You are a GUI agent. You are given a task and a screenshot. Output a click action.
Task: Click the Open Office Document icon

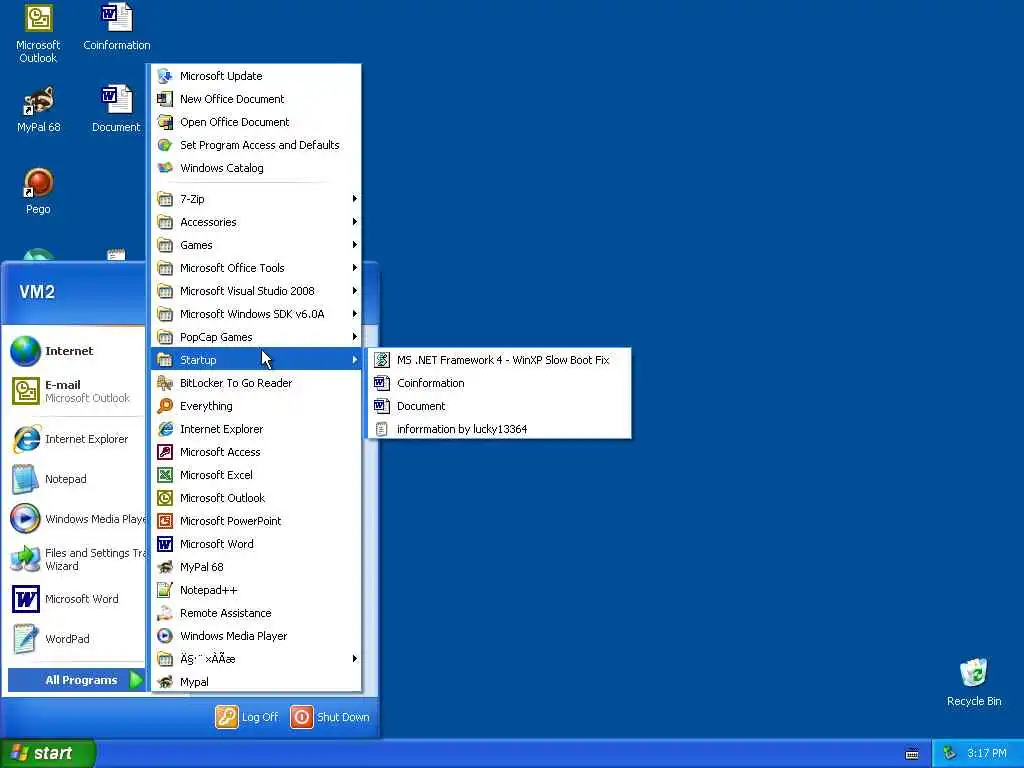click(x=165, y=122)
